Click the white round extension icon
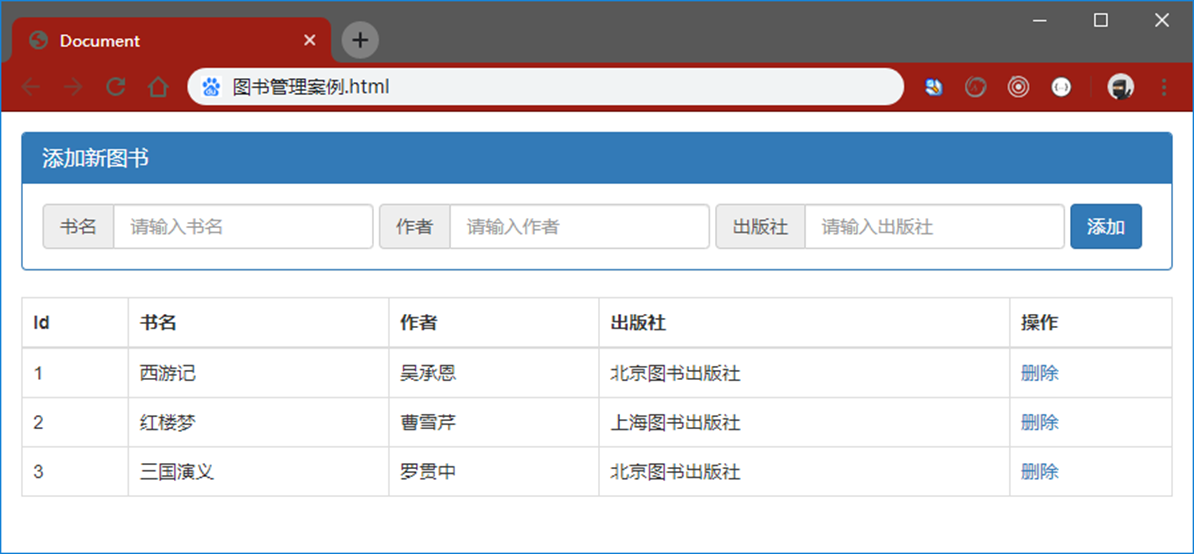Image resolution: width=1194 pixels, height=554 pixels. (x=1062, y=88)
